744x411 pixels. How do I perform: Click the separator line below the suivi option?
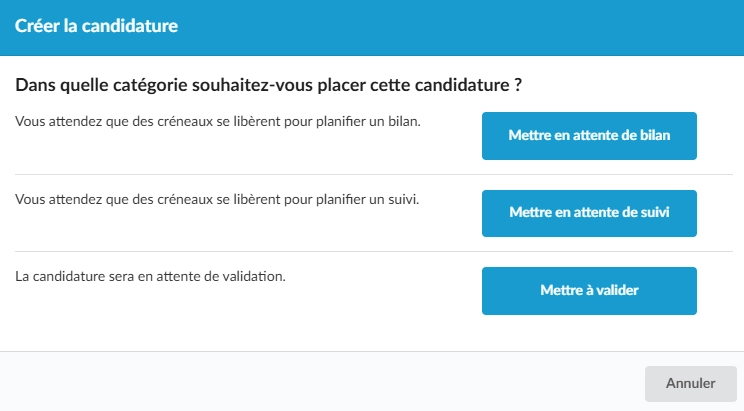[x=374, y=252]
